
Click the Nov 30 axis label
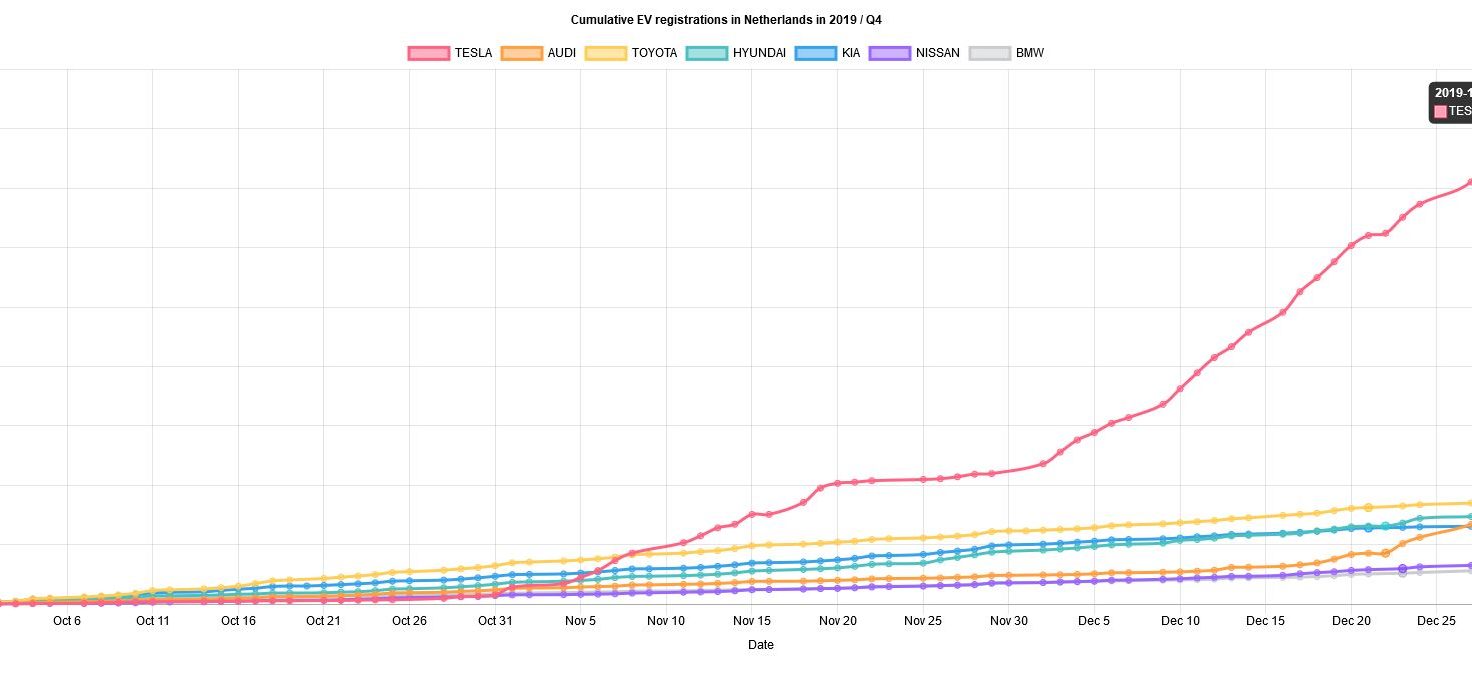pyautogui.click(x=1009, y=621)
